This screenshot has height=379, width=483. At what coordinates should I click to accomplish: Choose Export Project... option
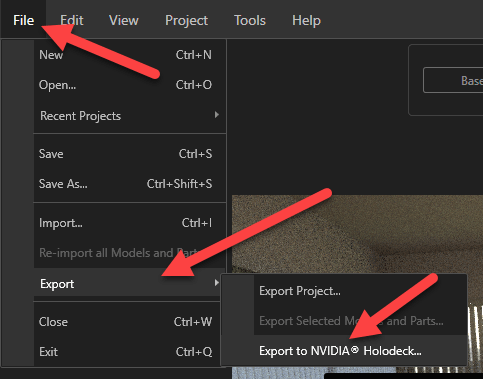tap(360, 291)
